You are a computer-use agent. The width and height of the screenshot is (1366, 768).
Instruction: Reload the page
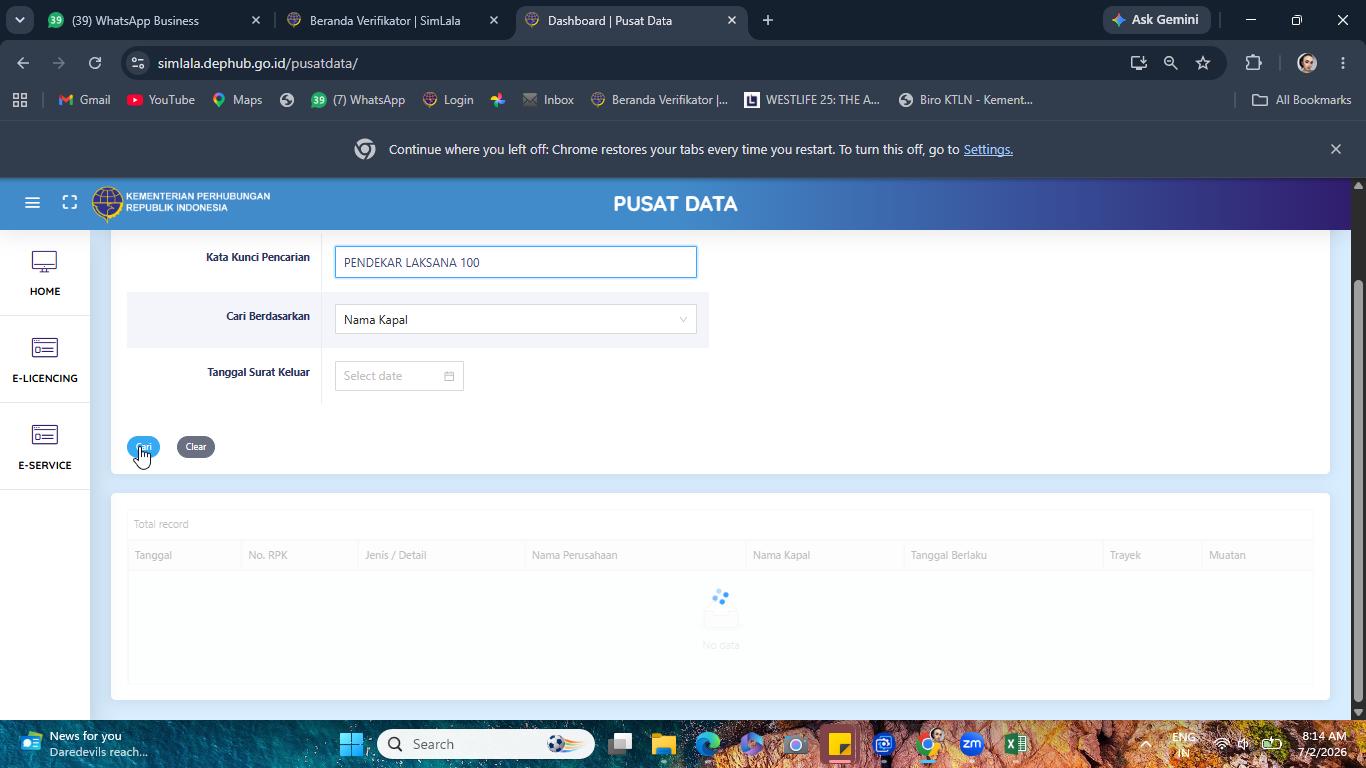[95, 63]
